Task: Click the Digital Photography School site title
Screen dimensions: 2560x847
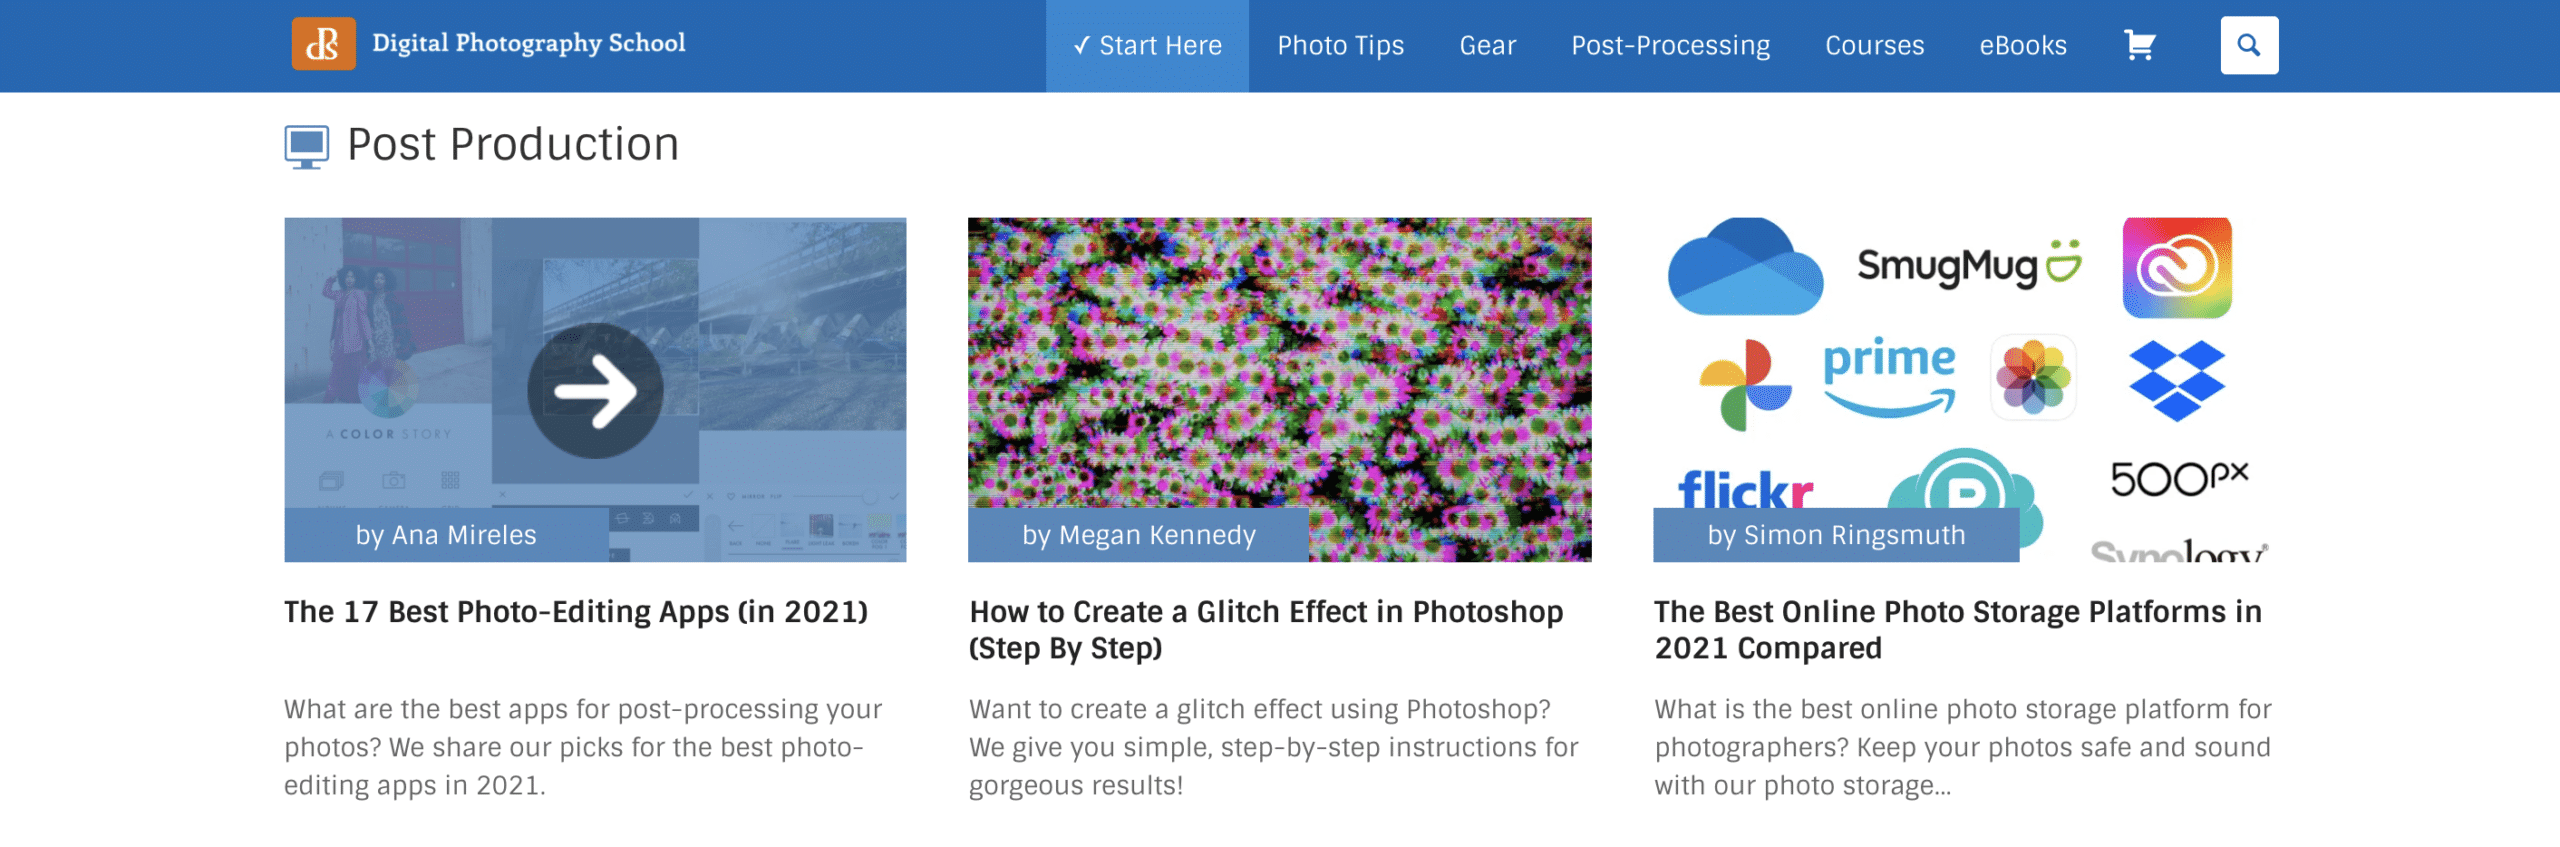Action: pyautogui.click(x=528, y=43)
